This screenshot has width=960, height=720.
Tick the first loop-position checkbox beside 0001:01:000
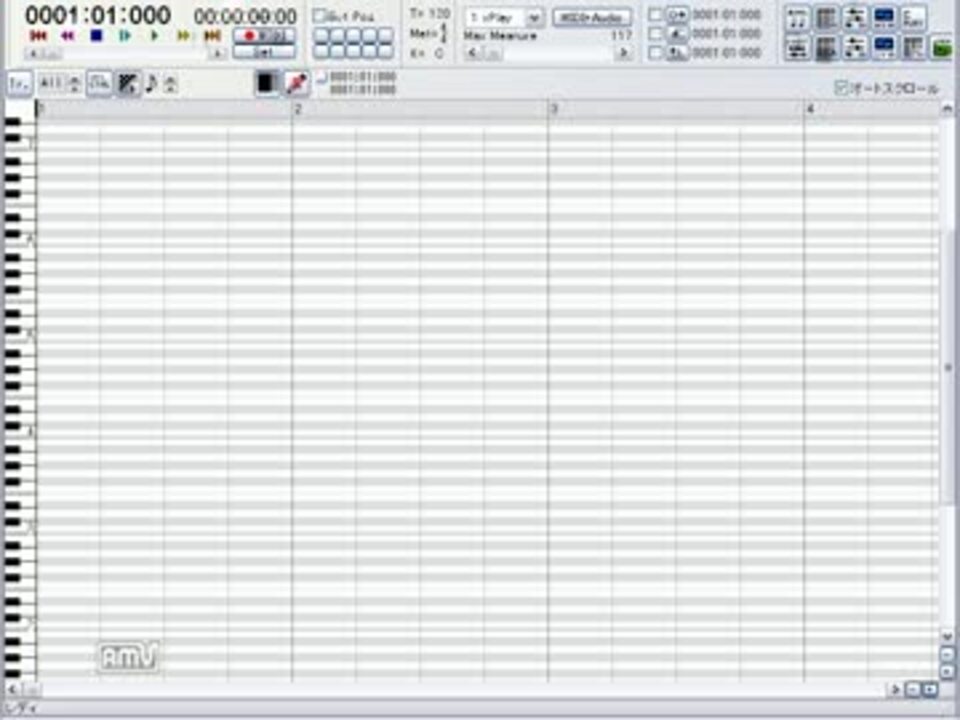(x=655, y=14)
